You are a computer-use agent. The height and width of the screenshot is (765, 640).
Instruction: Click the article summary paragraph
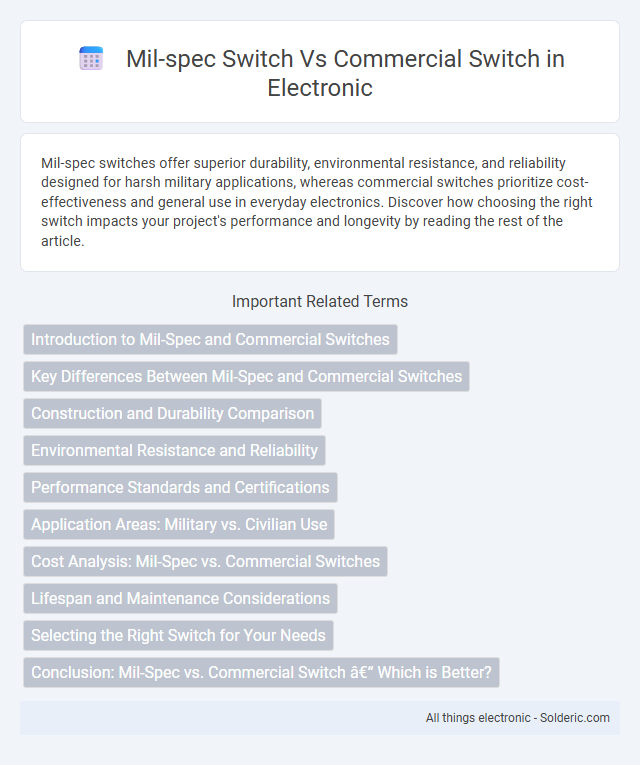tap(317, 202)
